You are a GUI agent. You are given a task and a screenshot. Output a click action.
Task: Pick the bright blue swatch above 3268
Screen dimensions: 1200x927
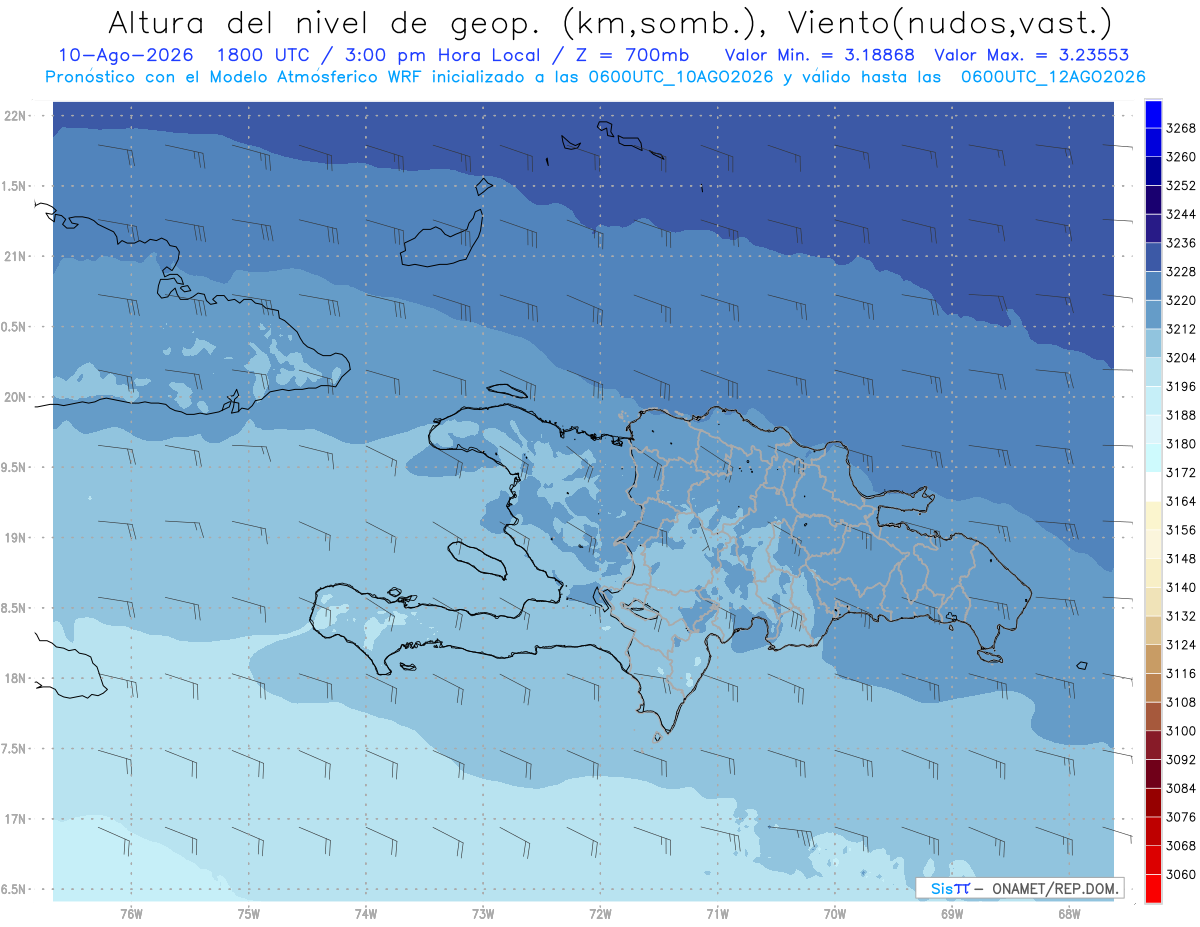coord(1153,114)
